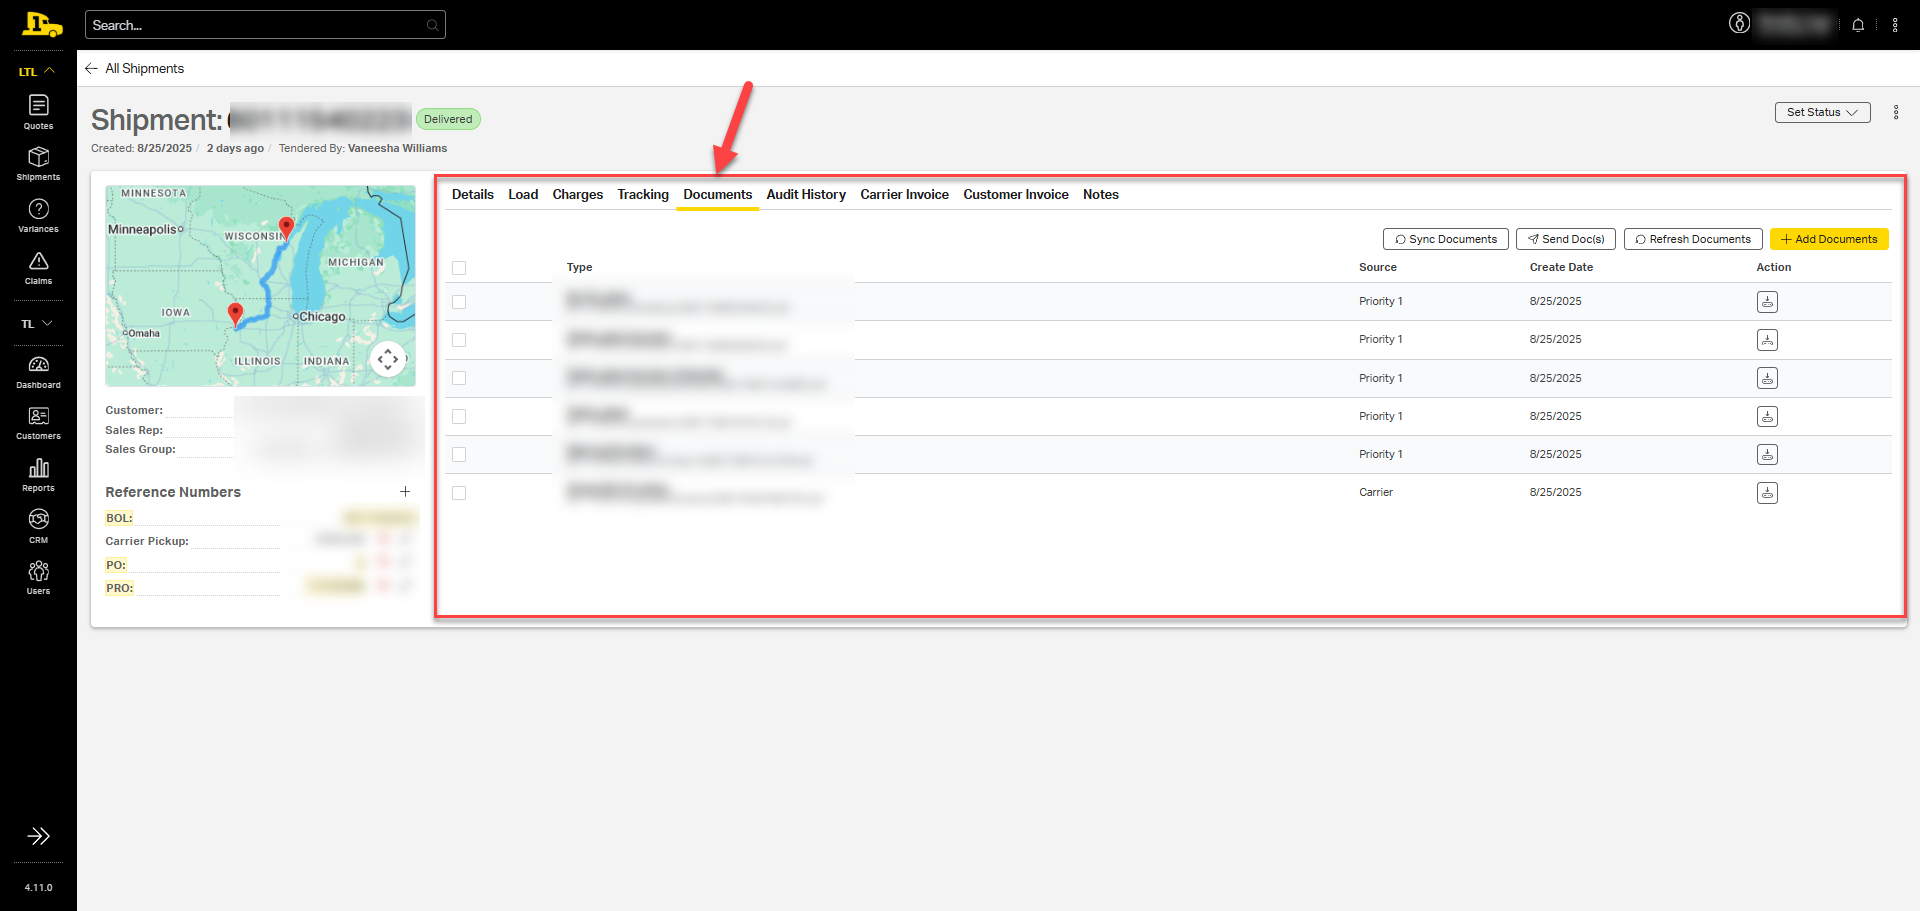Download the Carrier source document
This screenshot has height=911, width=1920.
(1767, 493)
